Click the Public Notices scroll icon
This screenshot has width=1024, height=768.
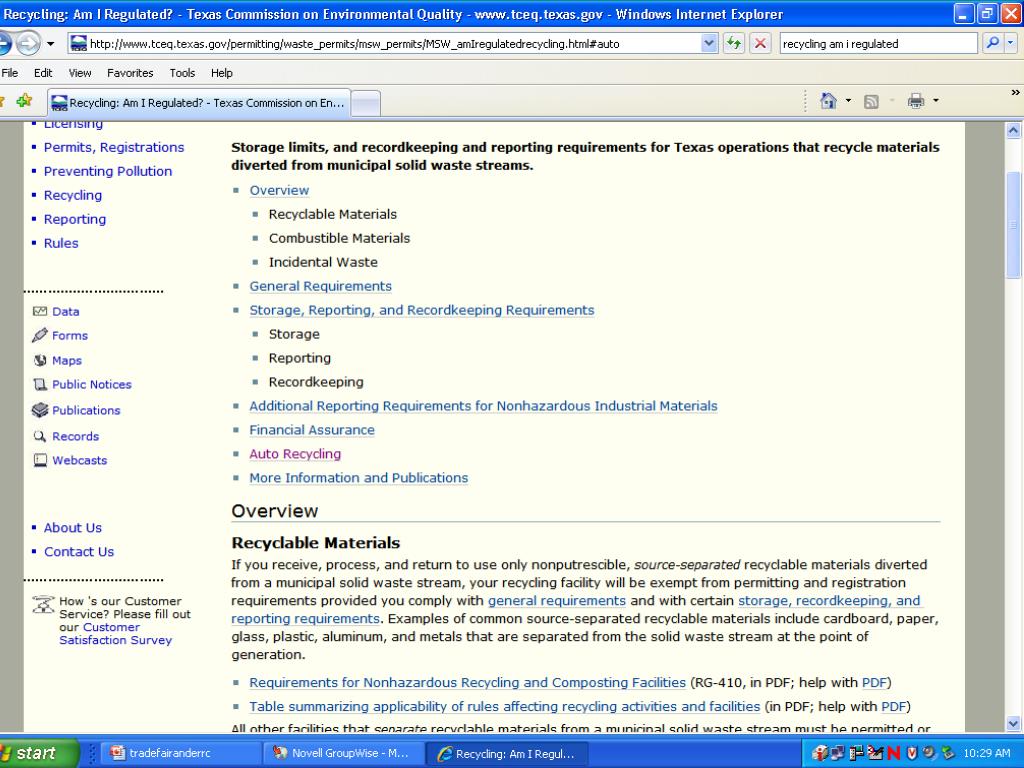[40, 385]
